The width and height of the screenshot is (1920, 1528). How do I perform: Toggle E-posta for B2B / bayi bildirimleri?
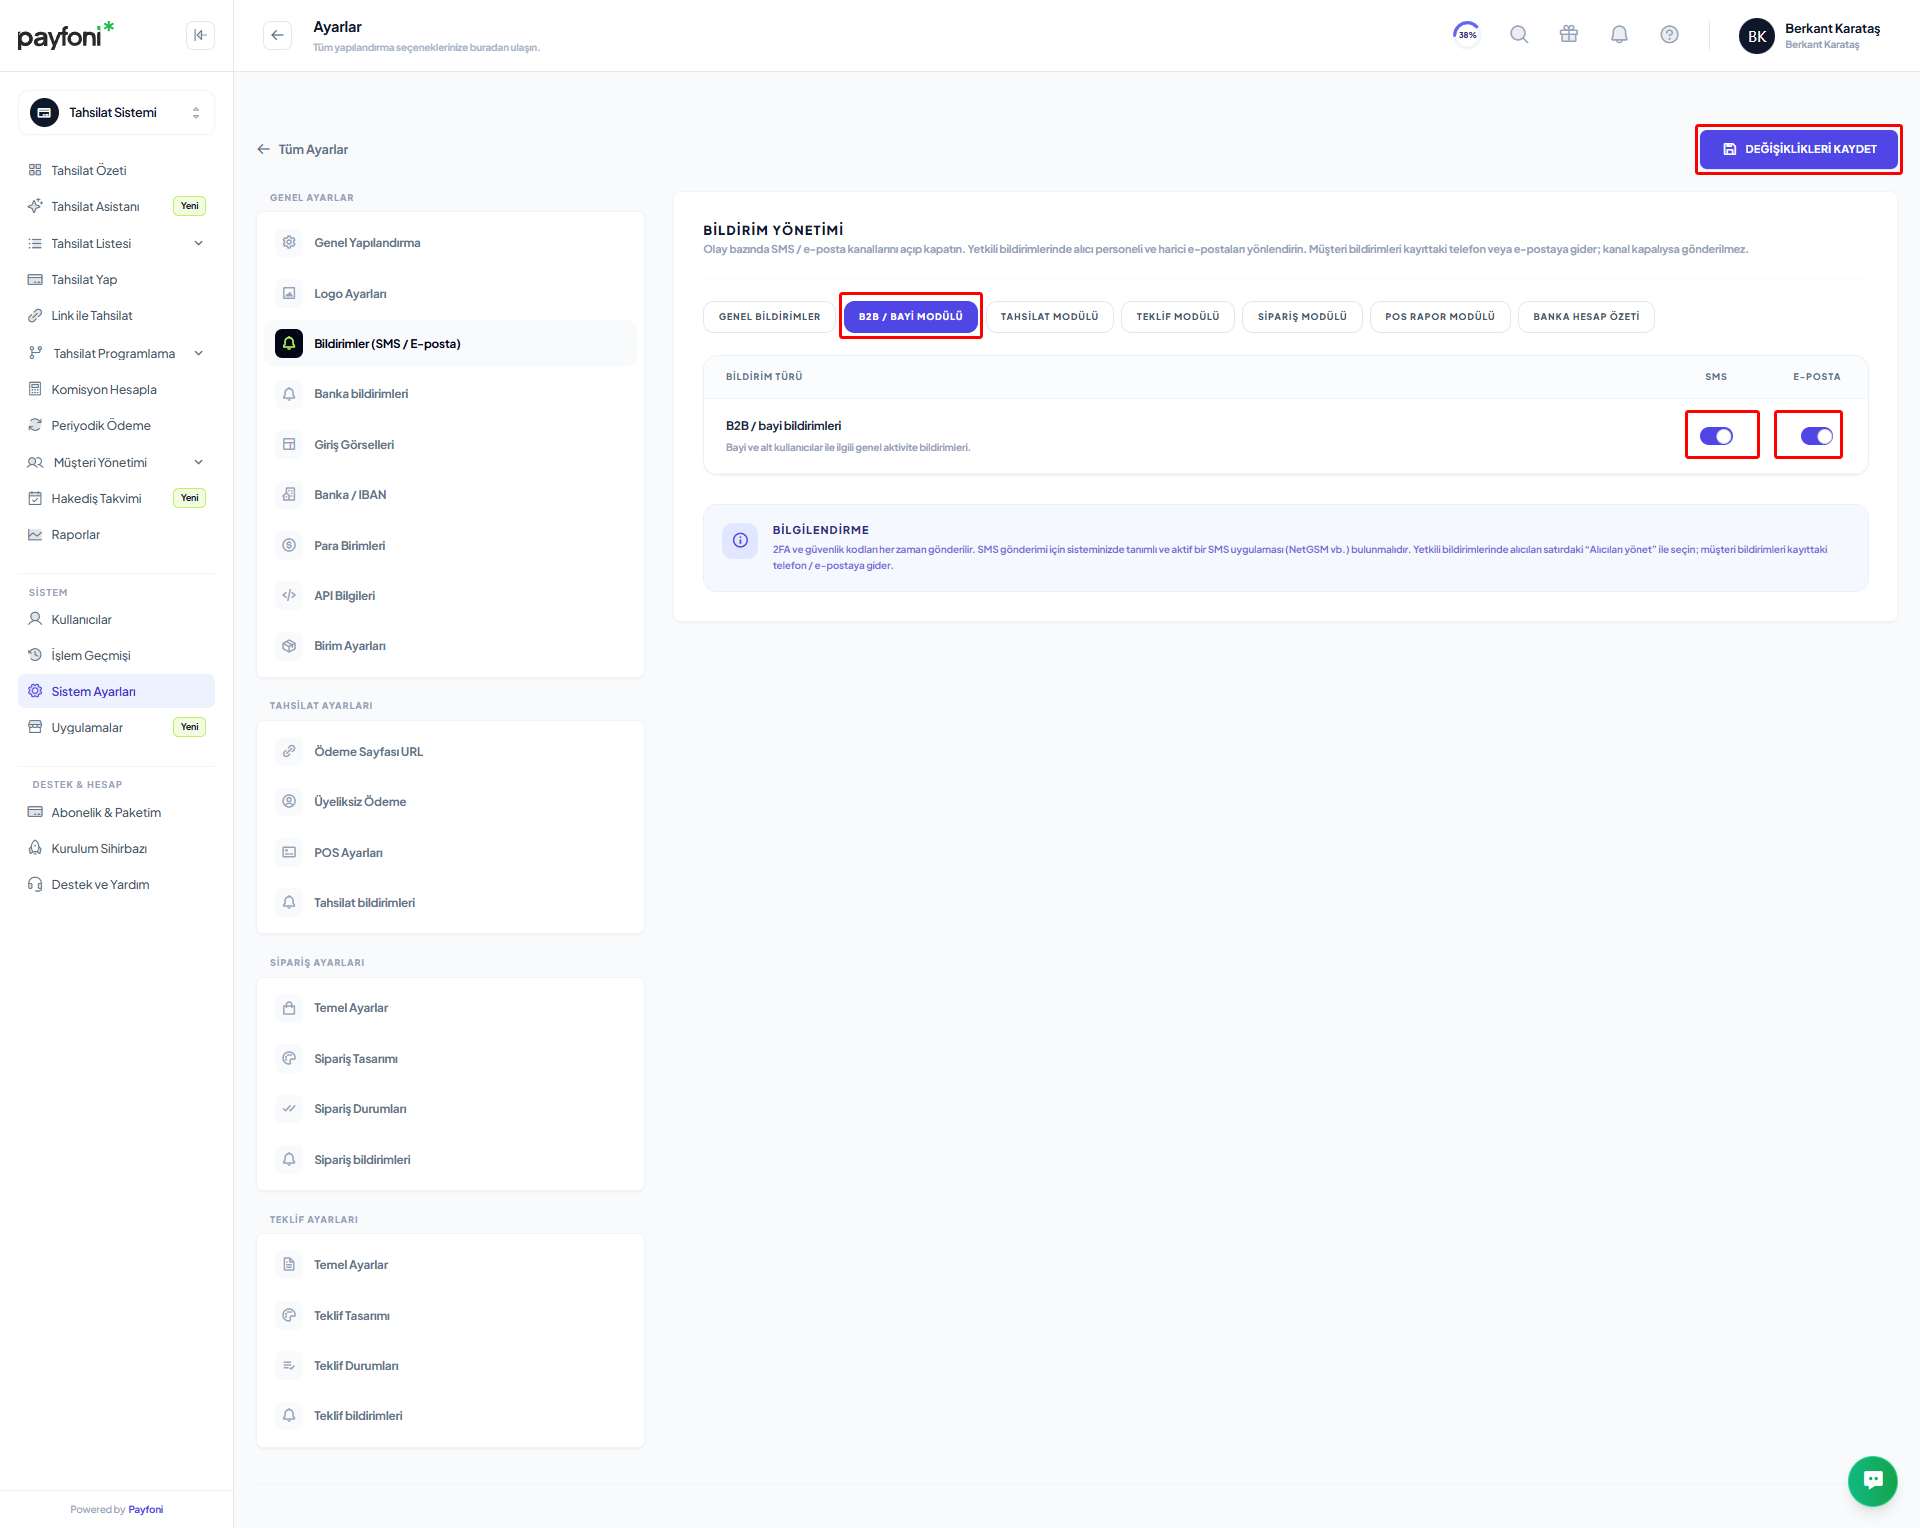click(x=1817, y=436)
